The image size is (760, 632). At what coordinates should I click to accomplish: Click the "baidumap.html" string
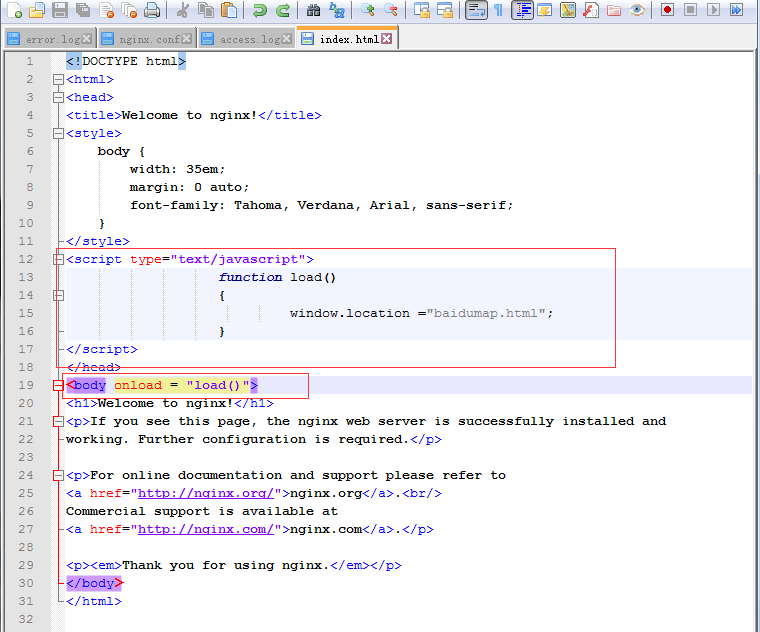click(x=486, y=314)
